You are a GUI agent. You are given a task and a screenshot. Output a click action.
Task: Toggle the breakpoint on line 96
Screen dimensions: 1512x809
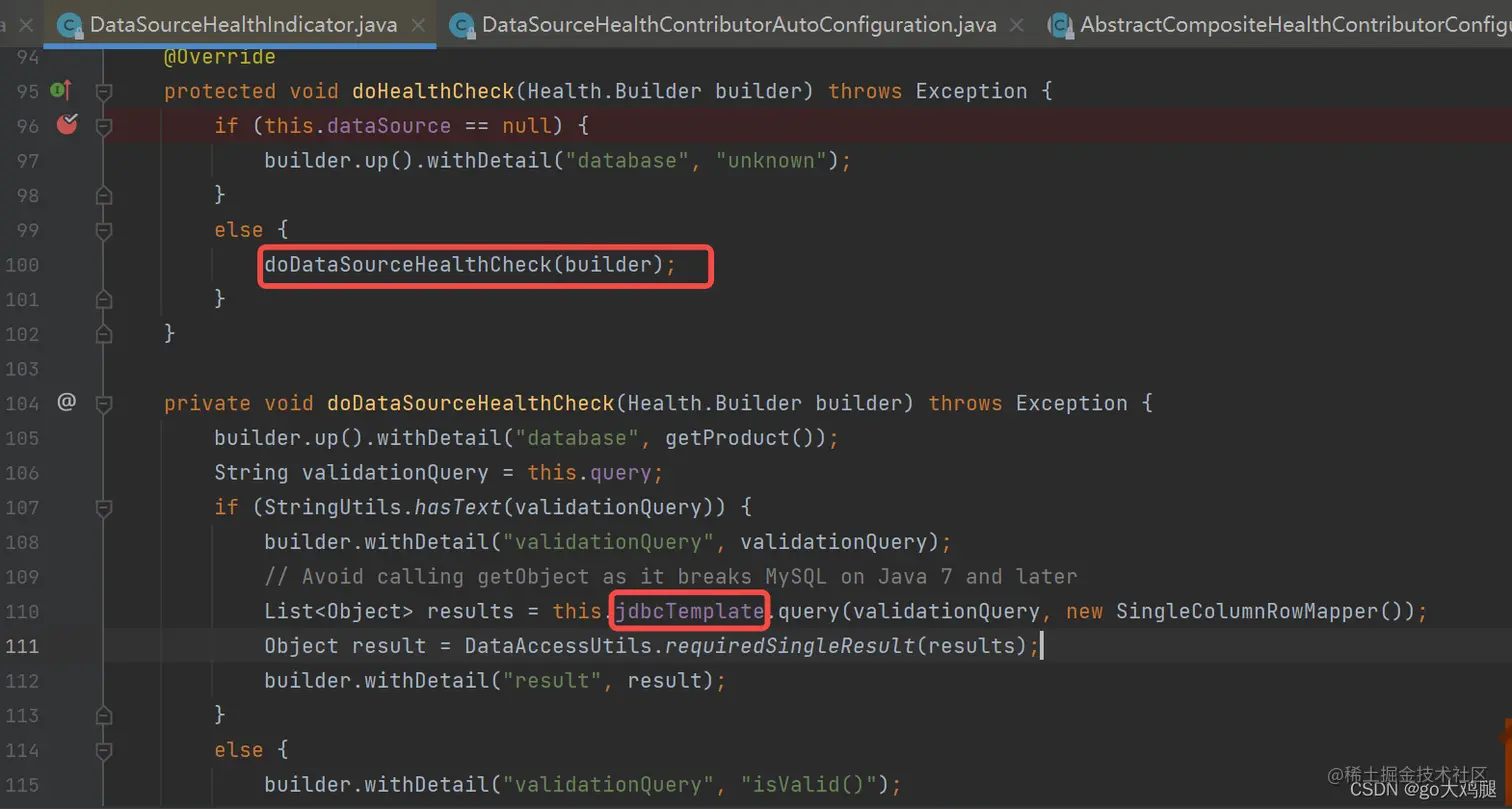[67, 125]
